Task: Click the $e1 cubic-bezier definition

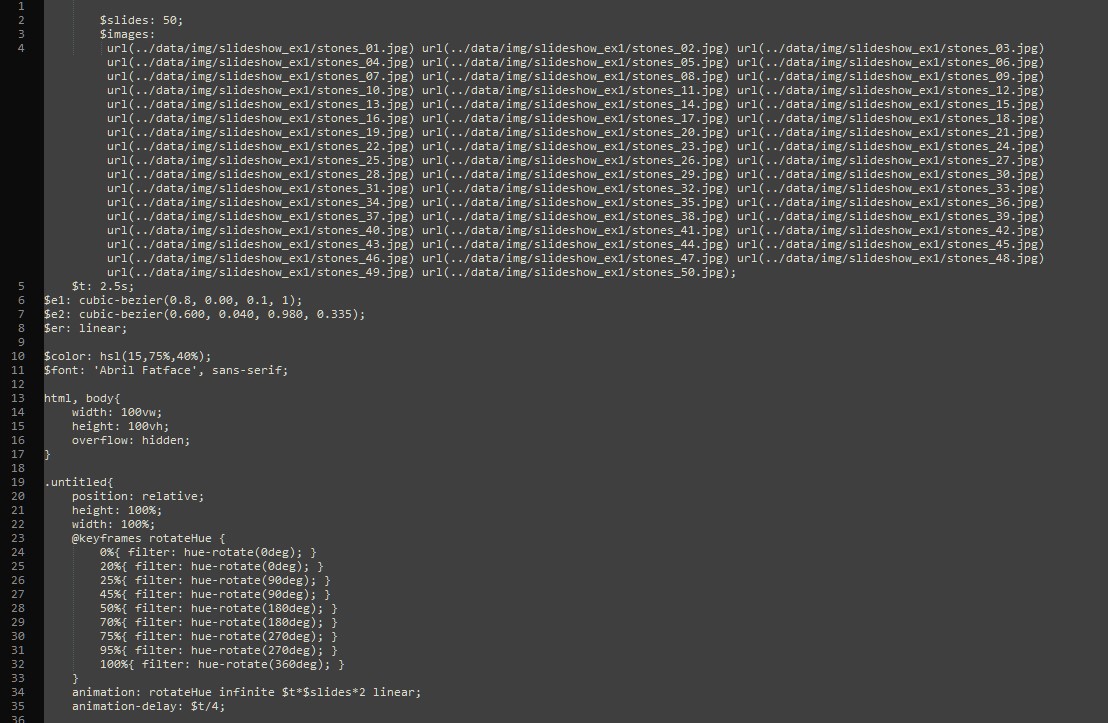Action: (x=173, y=300)
